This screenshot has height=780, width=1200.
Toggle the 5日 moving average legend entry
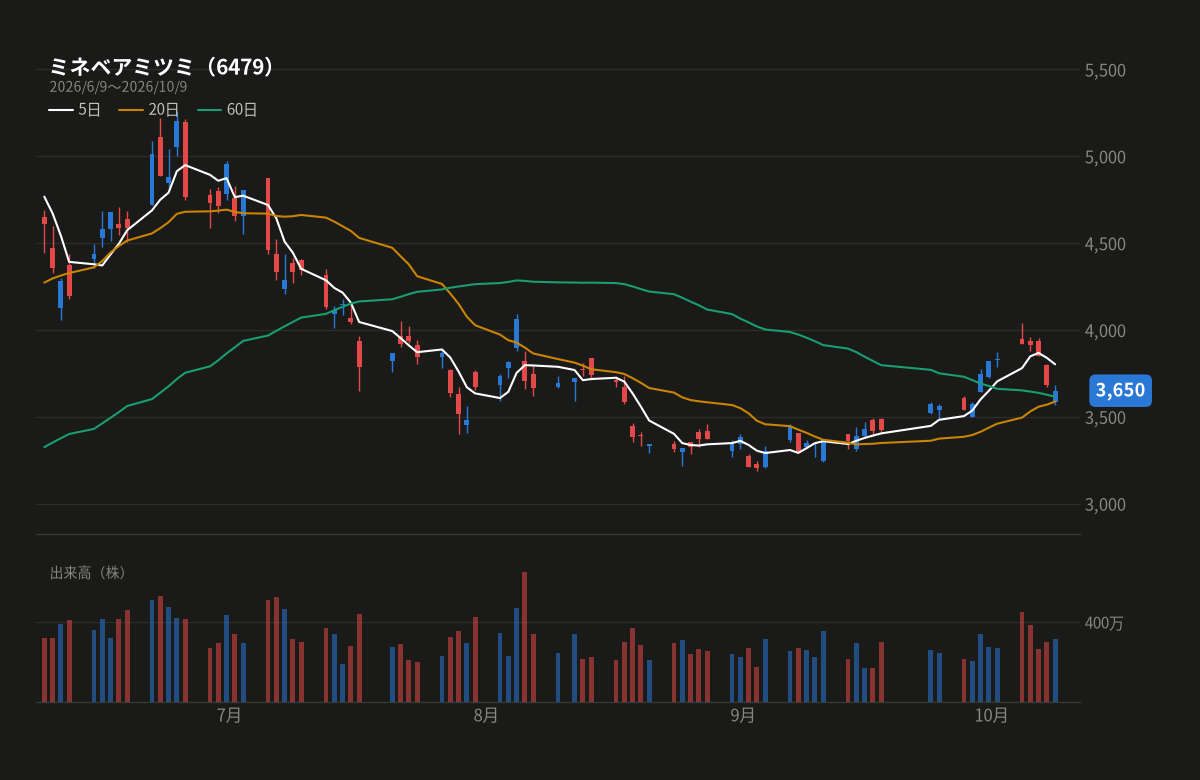(x=75, y=110)
